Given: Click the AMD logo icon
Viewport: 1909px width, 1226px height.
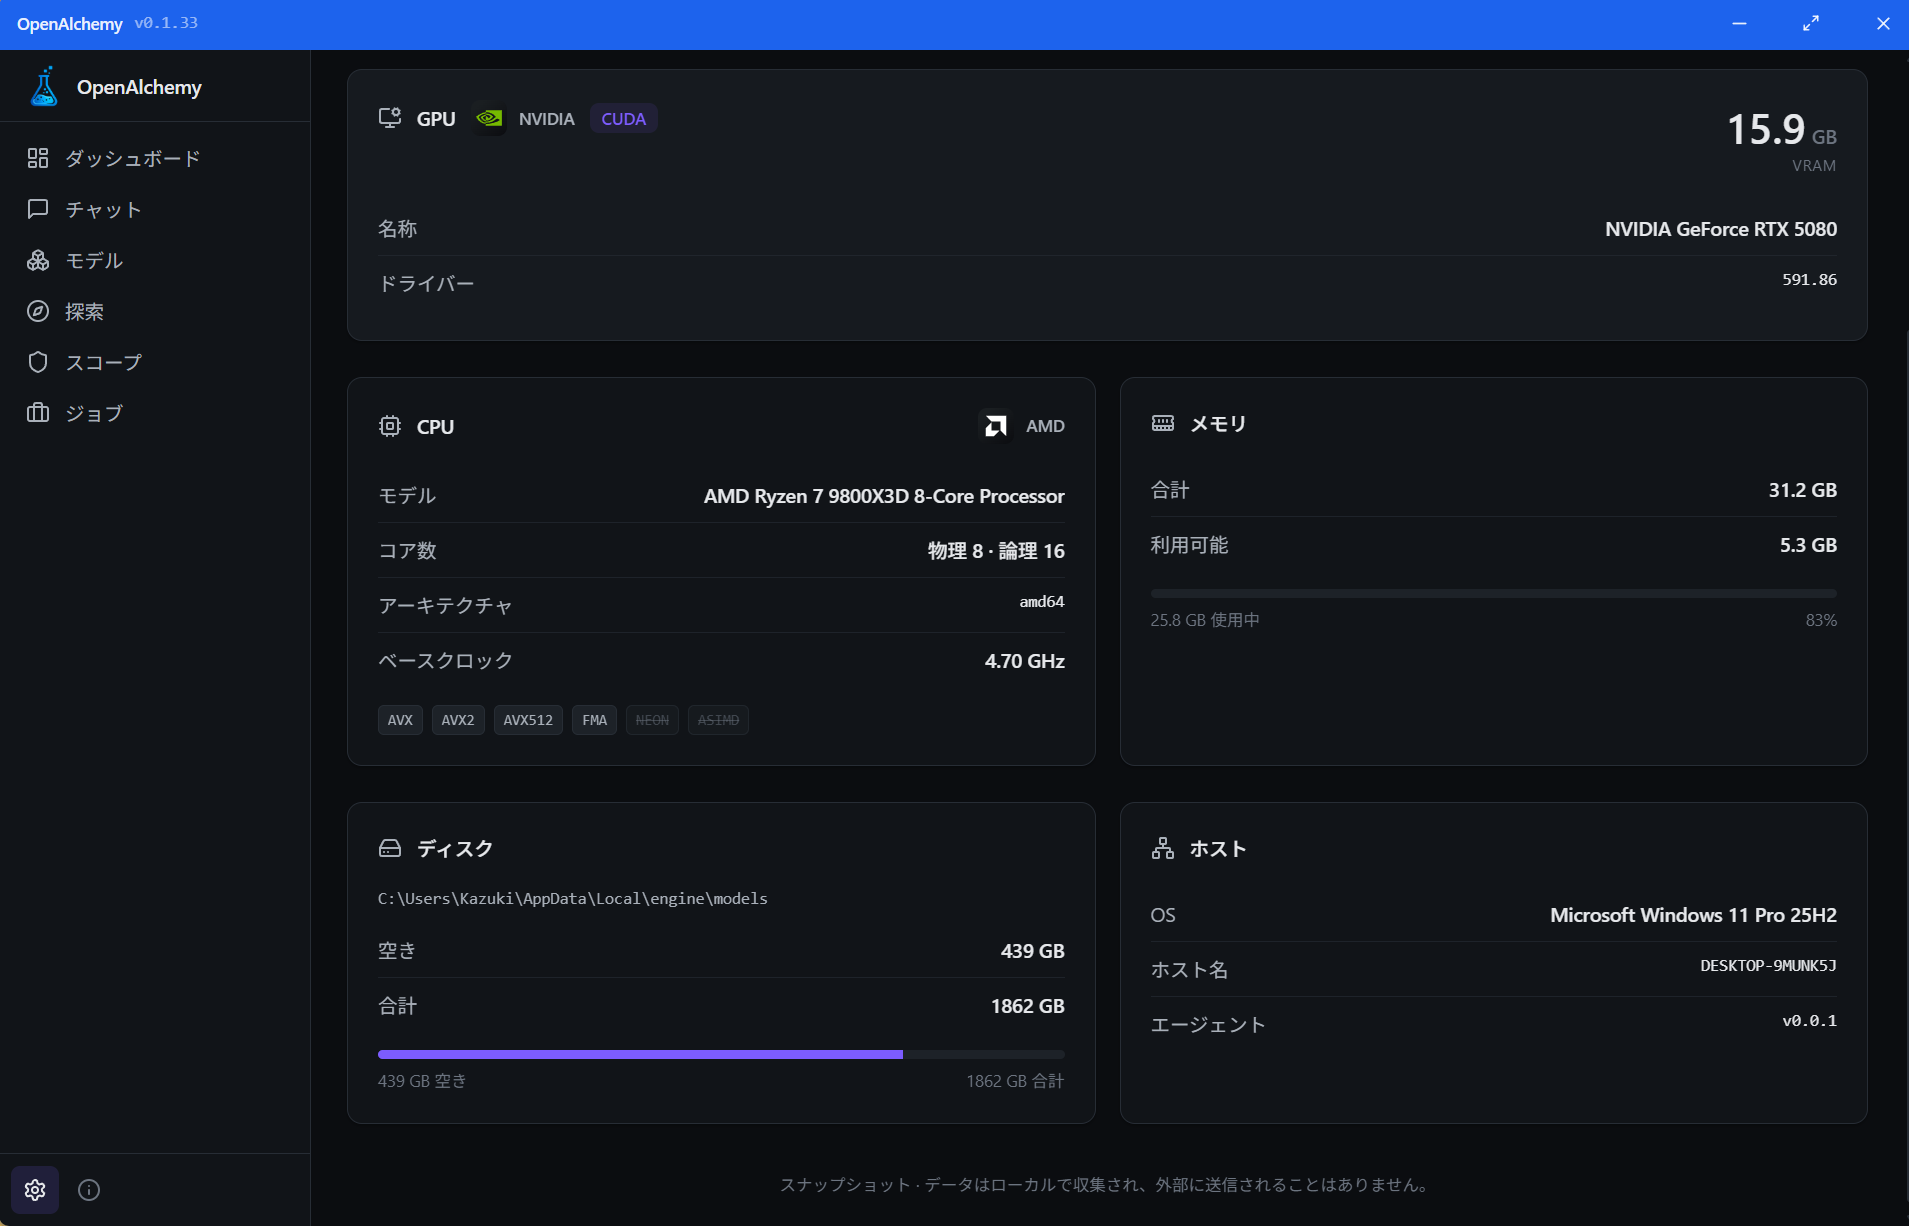Looking at the screenshot, I should click(995, 426).
